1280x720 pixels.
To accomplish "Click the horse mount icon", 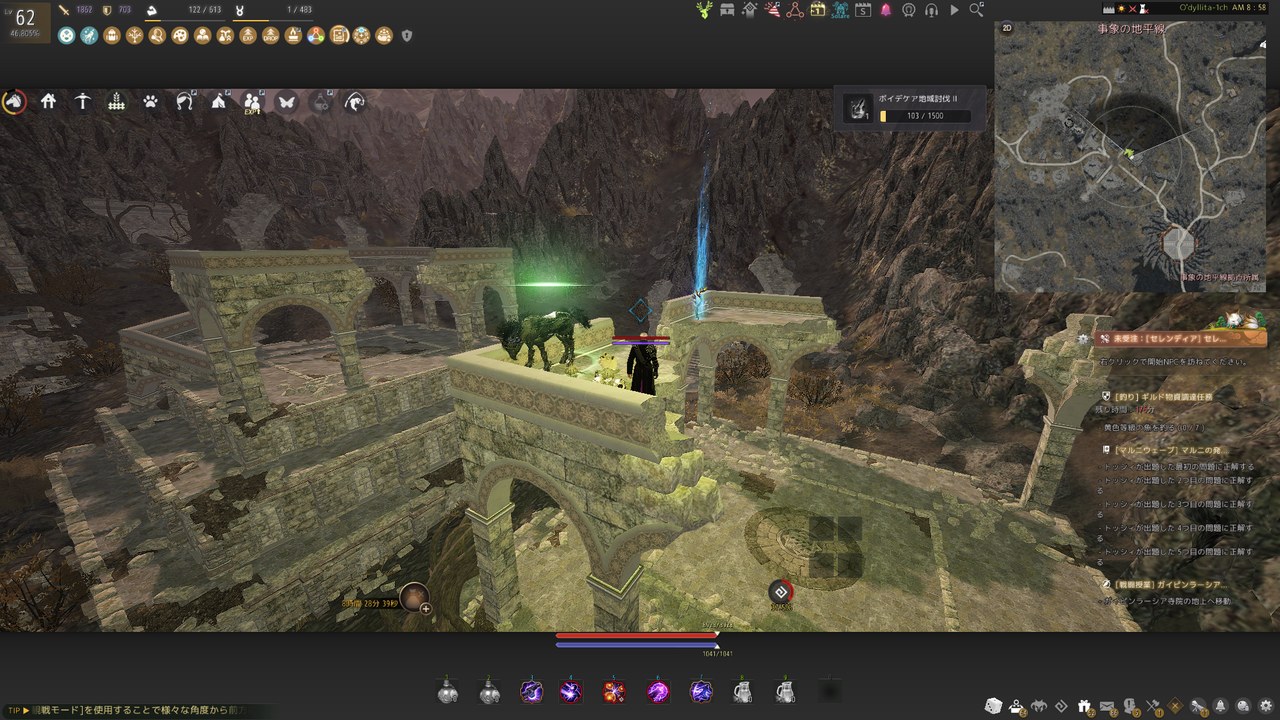I will coord(15,101).
